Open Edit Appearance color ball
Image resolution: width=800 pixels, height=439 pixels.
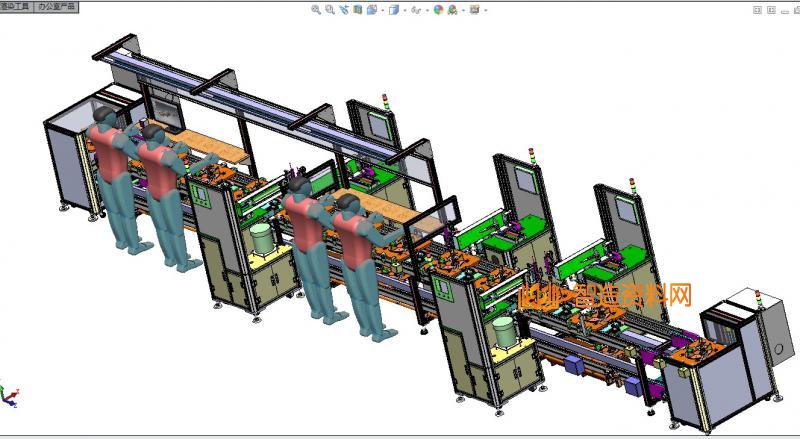pos(438,10)
